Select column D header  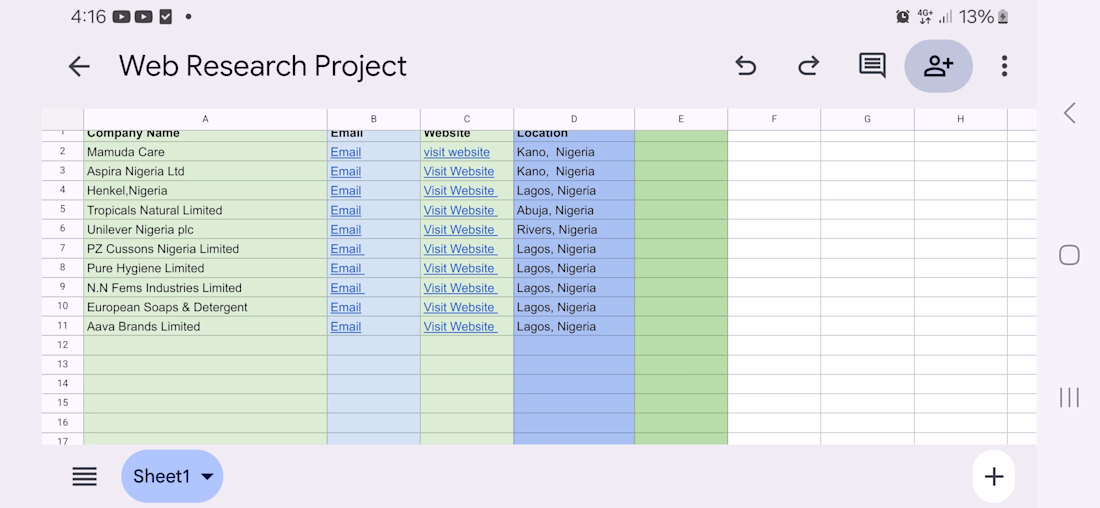574,119
